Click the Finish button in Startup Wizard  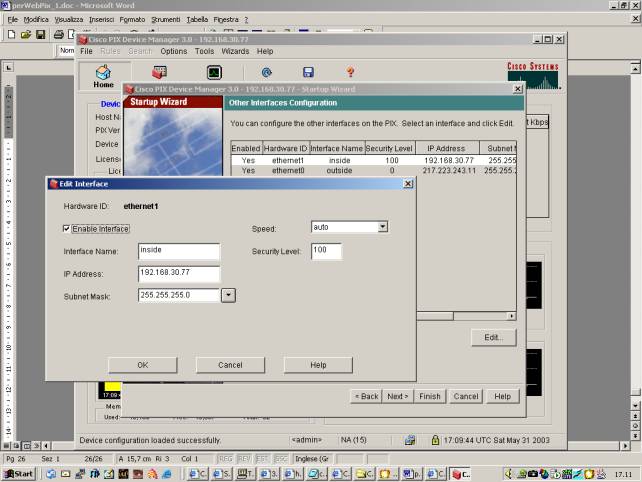[x=430, y=396]
